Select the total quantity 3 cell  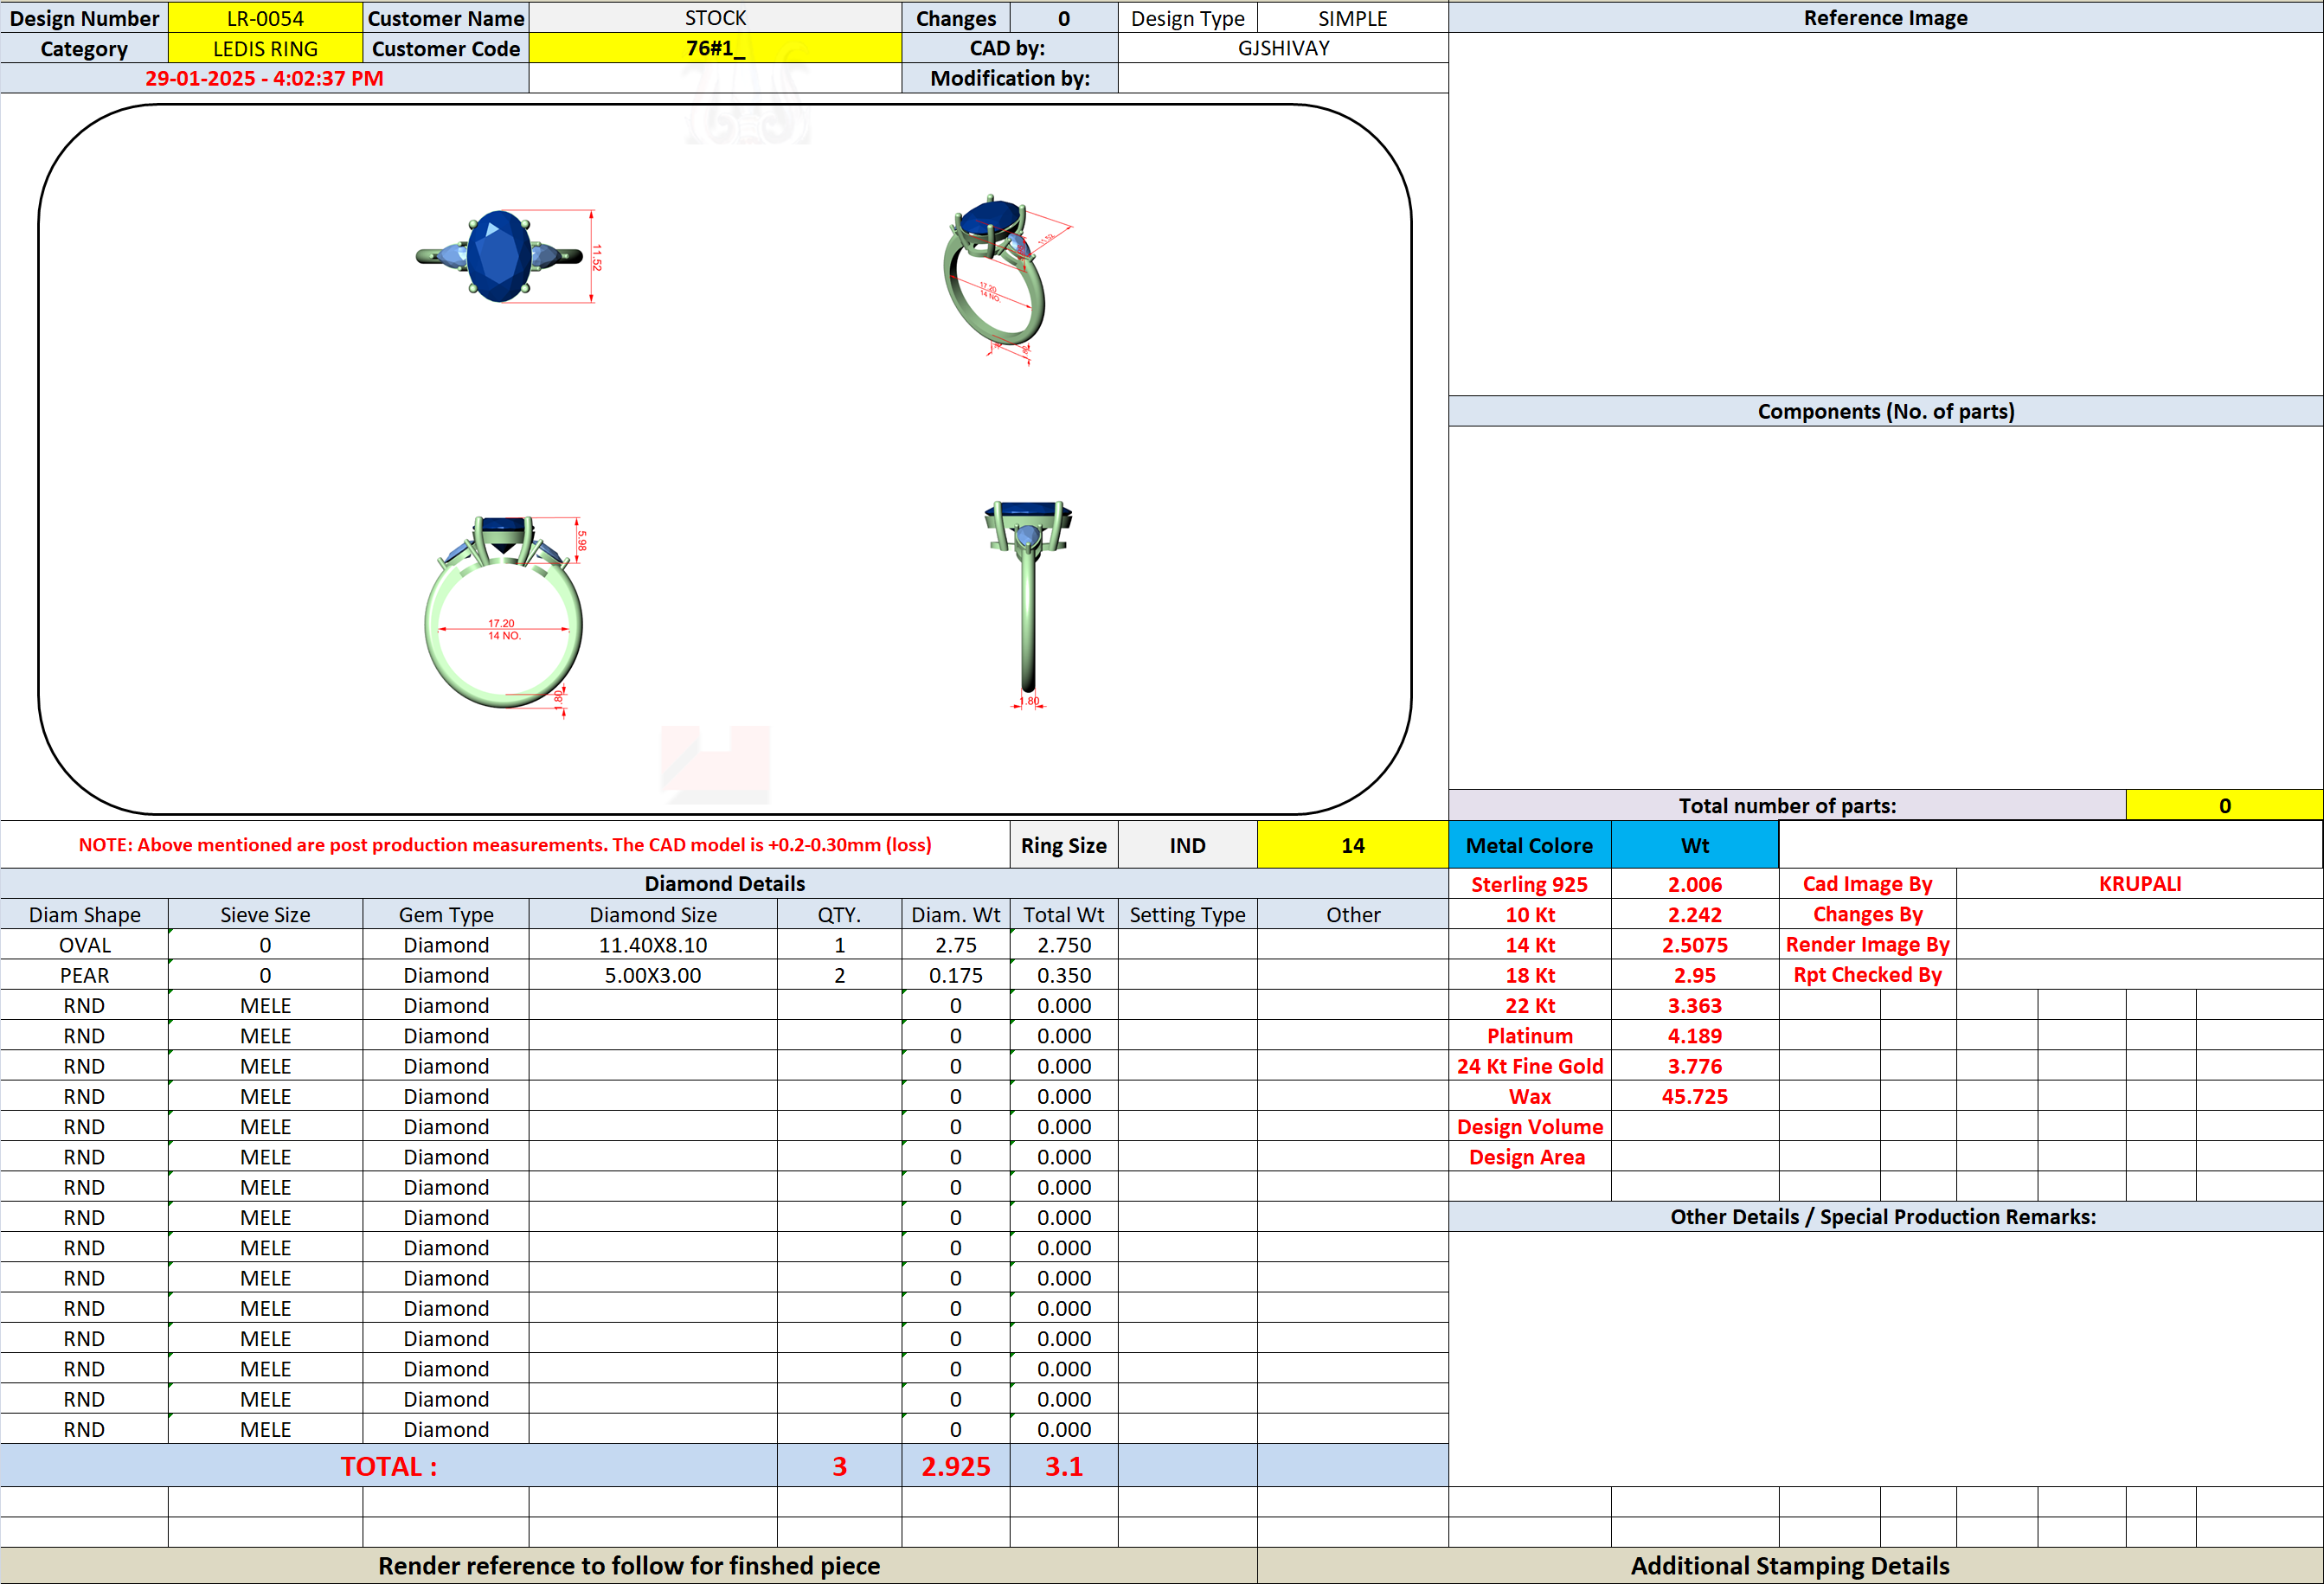click(x=839, y=1465)
